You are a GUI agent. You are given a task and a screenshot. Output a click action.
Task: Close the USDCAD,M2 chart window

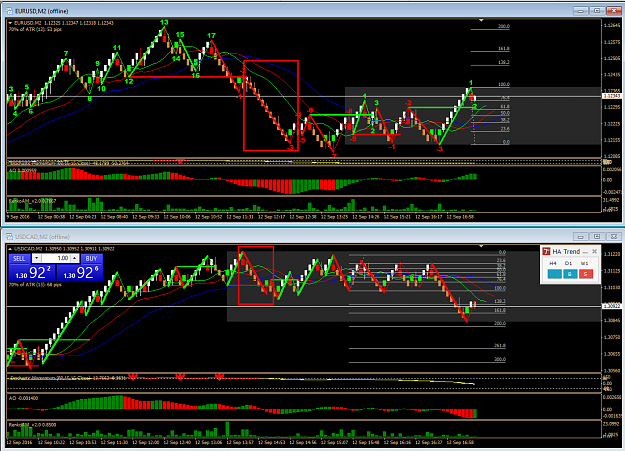click(614, 236)
